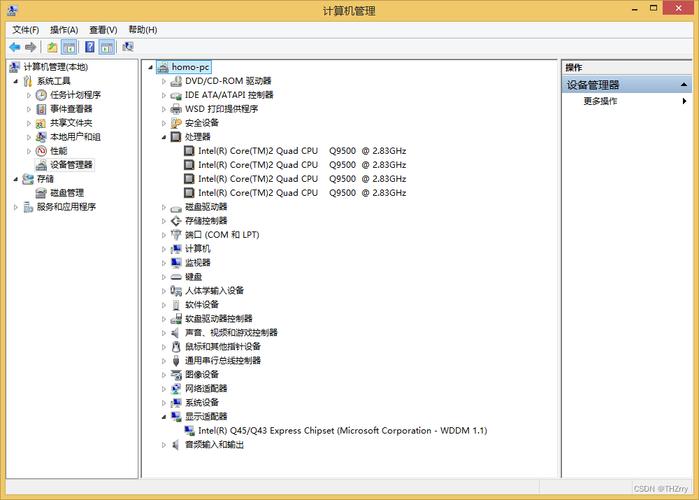The width and height of the screenshot is (699, 500).
Task: Select the 存储控制器 category
Action: point(206,221)
